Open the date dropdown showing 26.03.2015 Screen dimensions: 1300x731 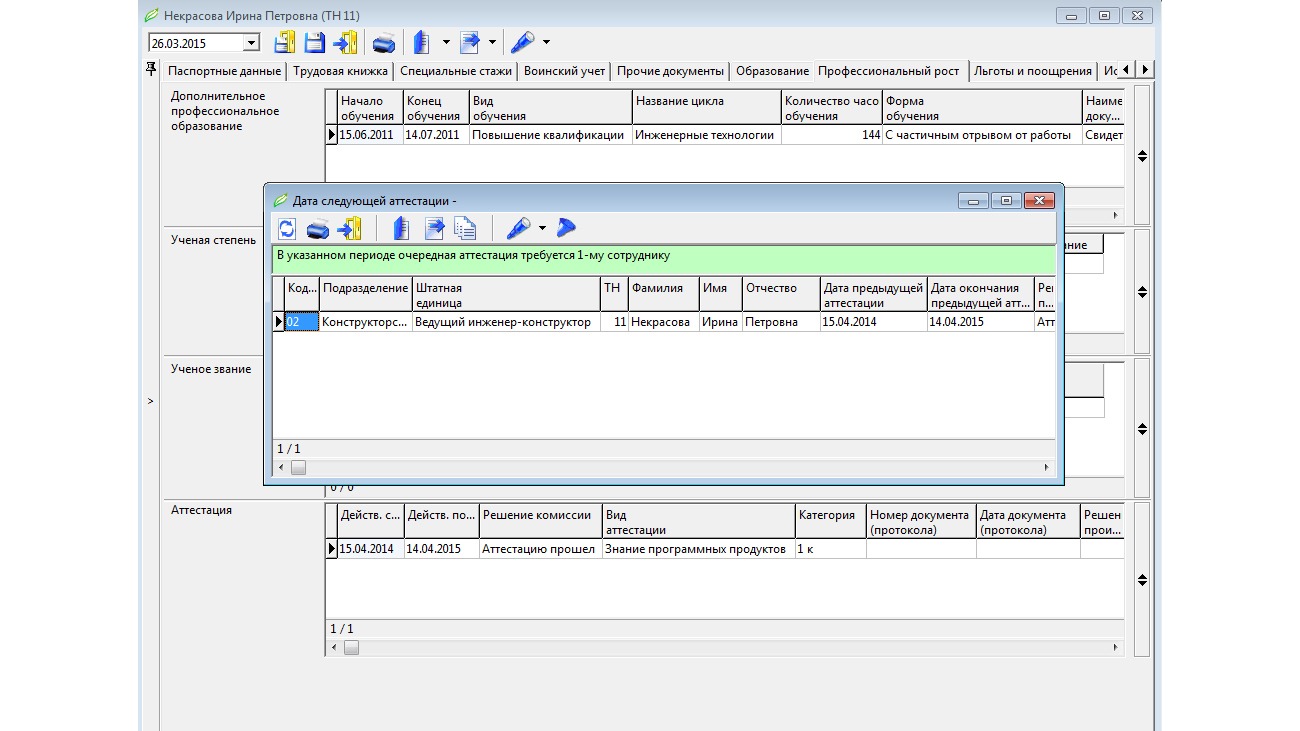point(251,43)
